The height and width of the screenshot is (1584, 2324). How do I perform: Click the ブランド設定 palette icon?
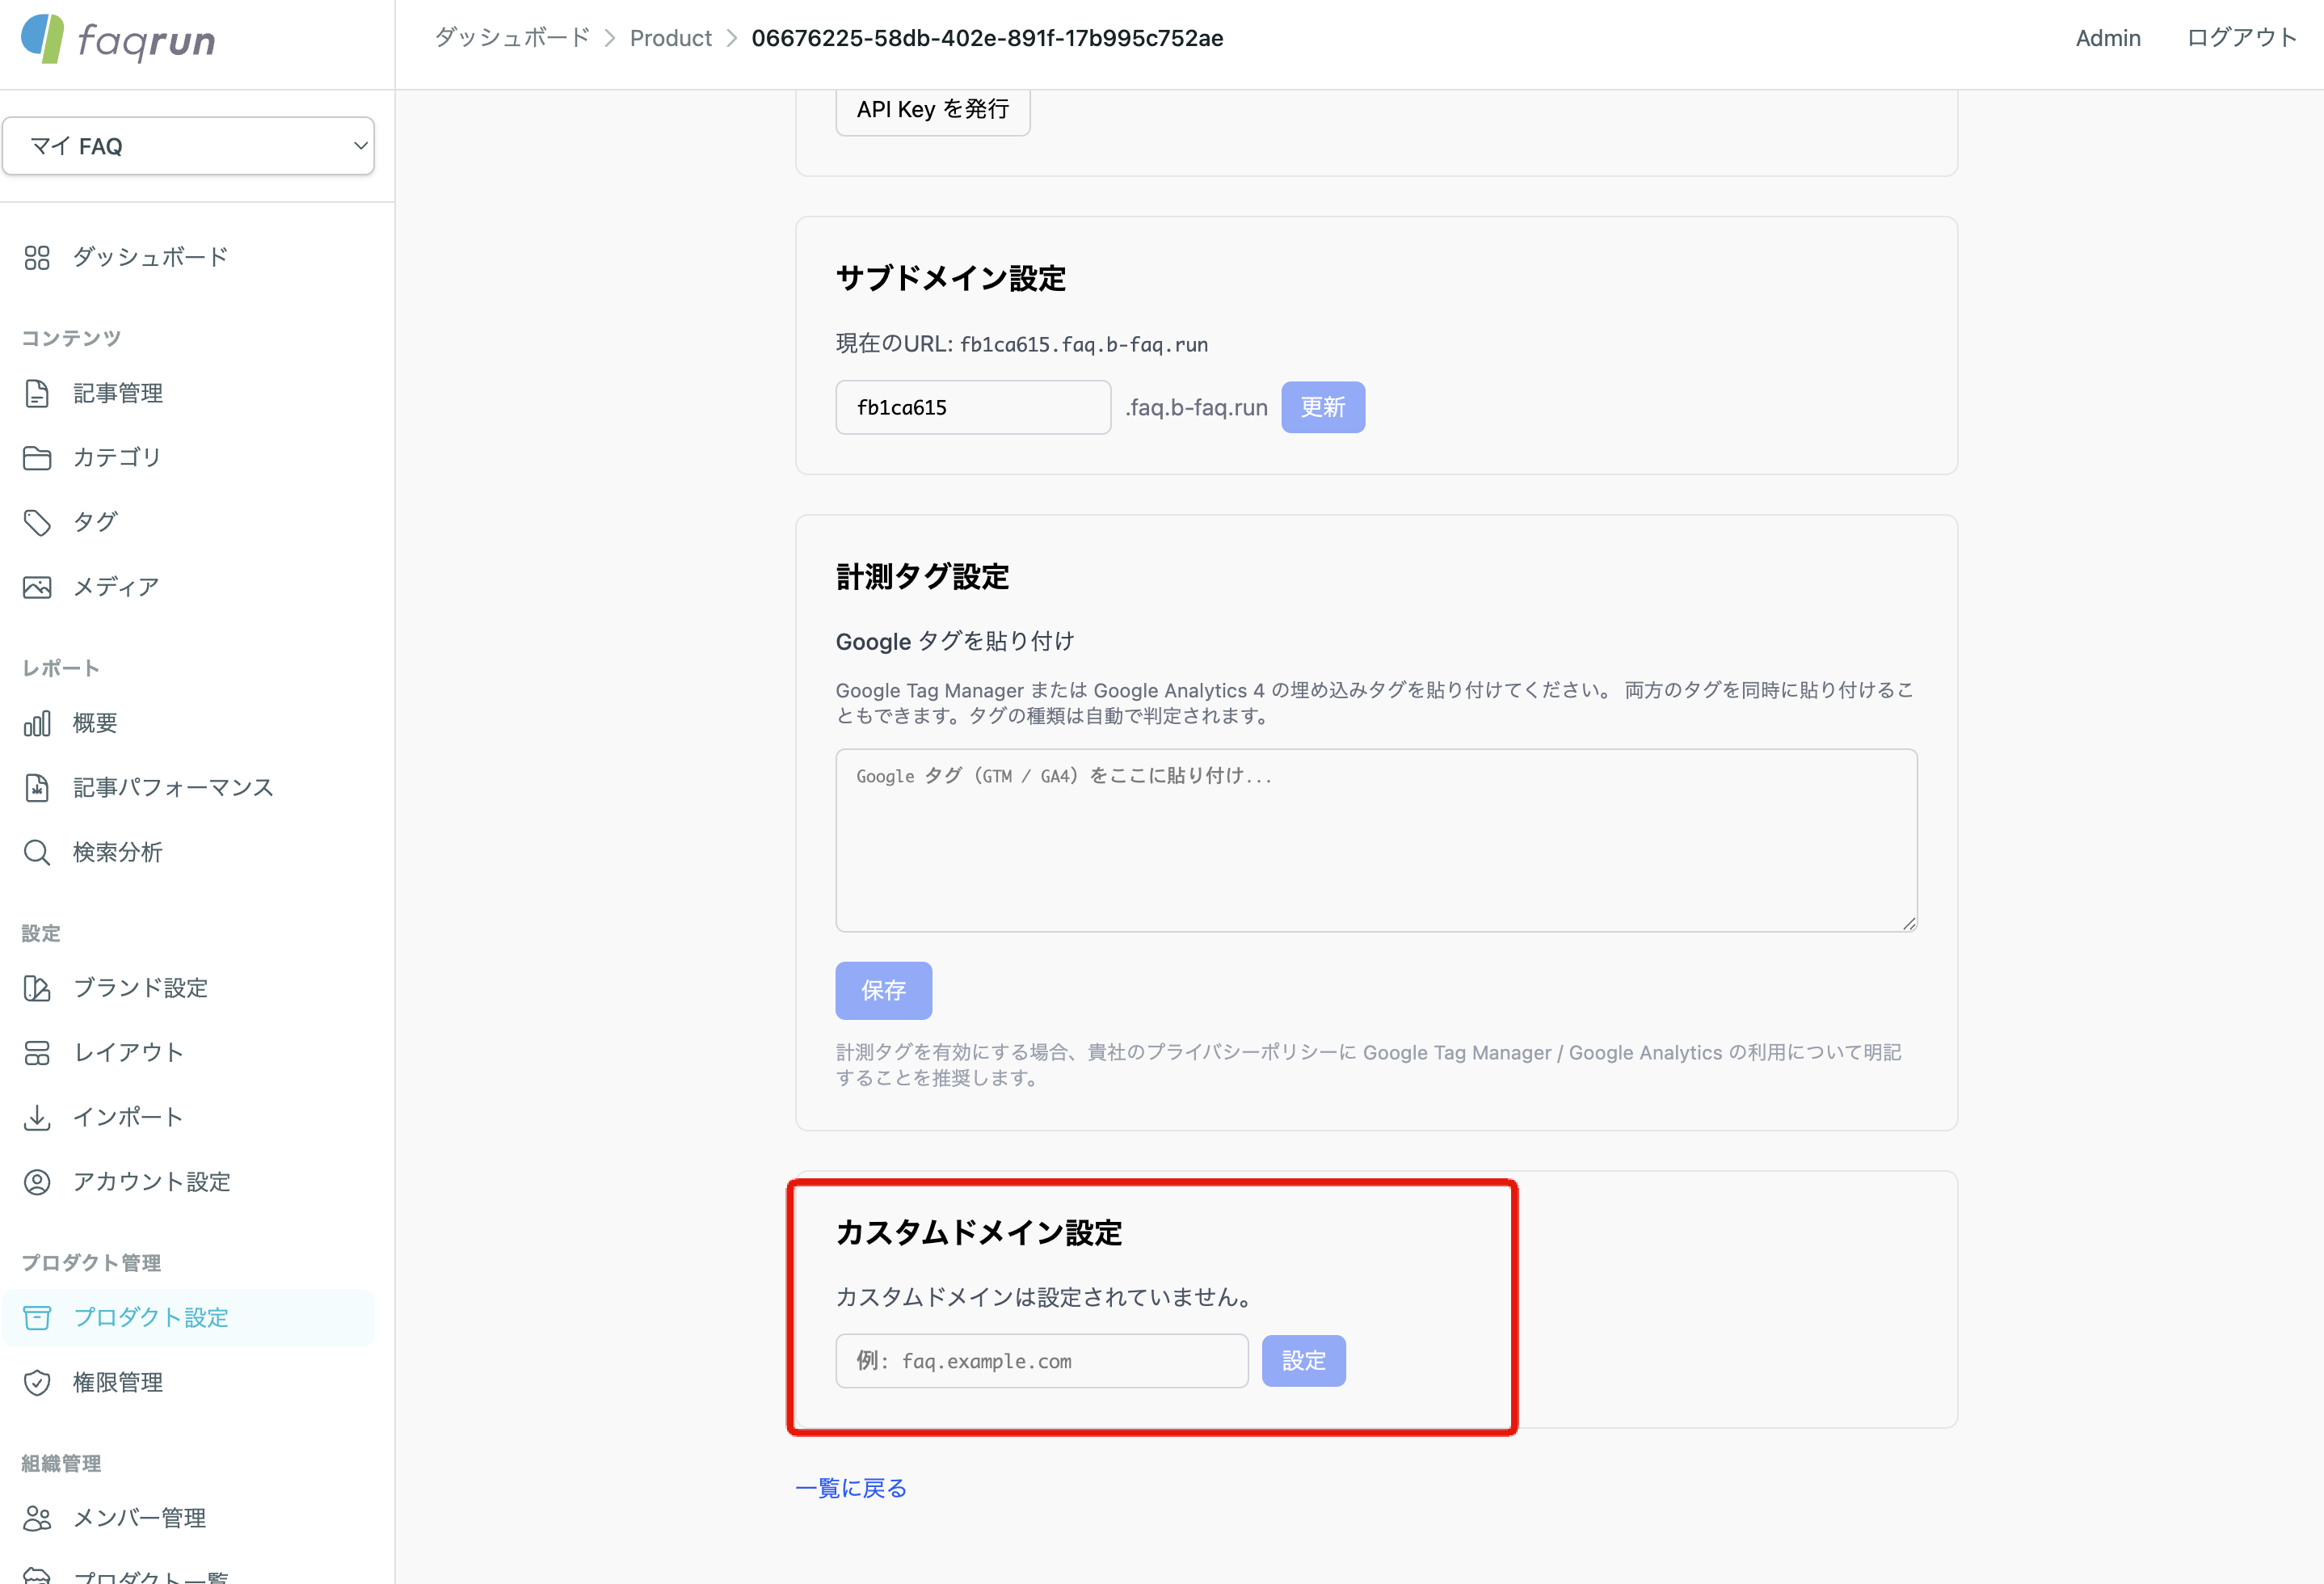(x=37, y=988)
